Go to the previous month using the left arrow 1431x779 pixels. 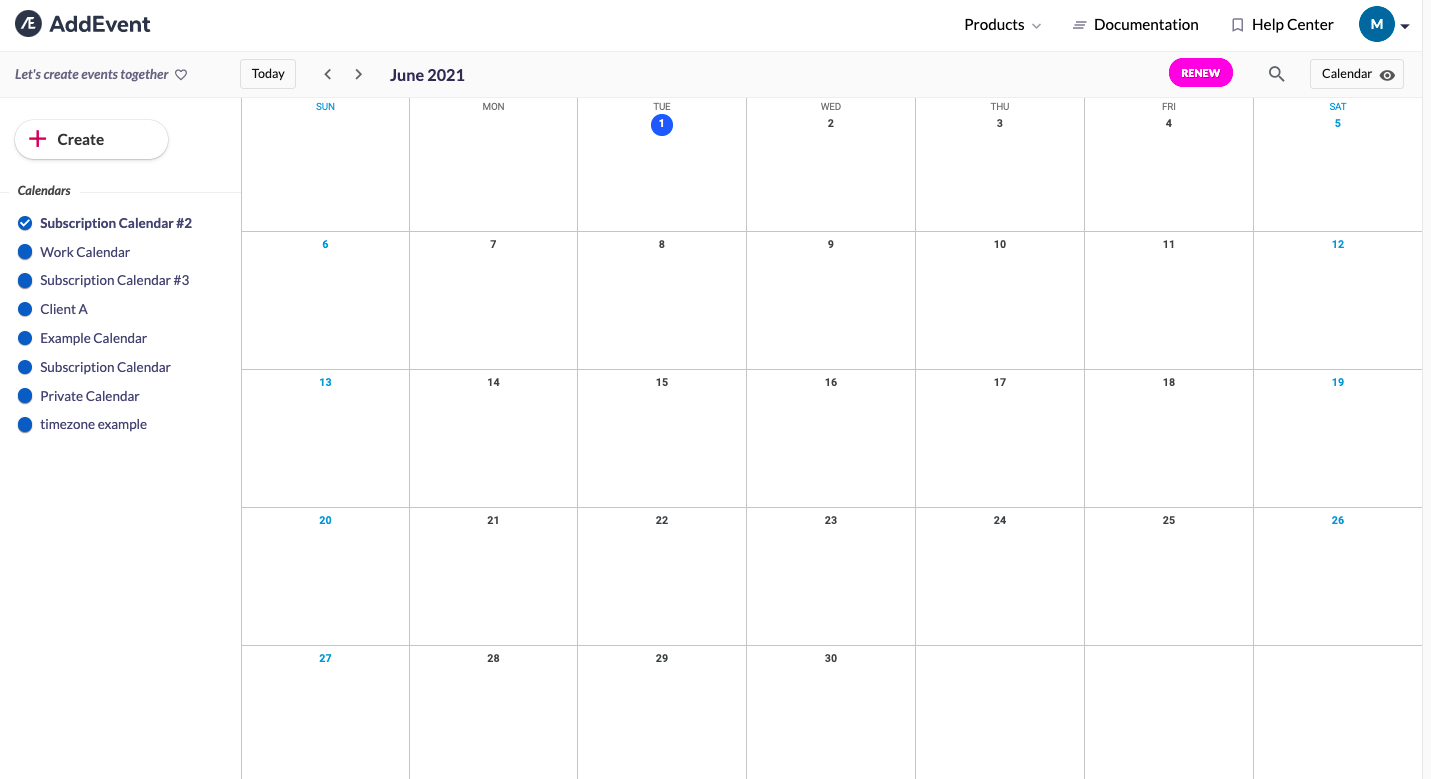click(x=327, y=74)
